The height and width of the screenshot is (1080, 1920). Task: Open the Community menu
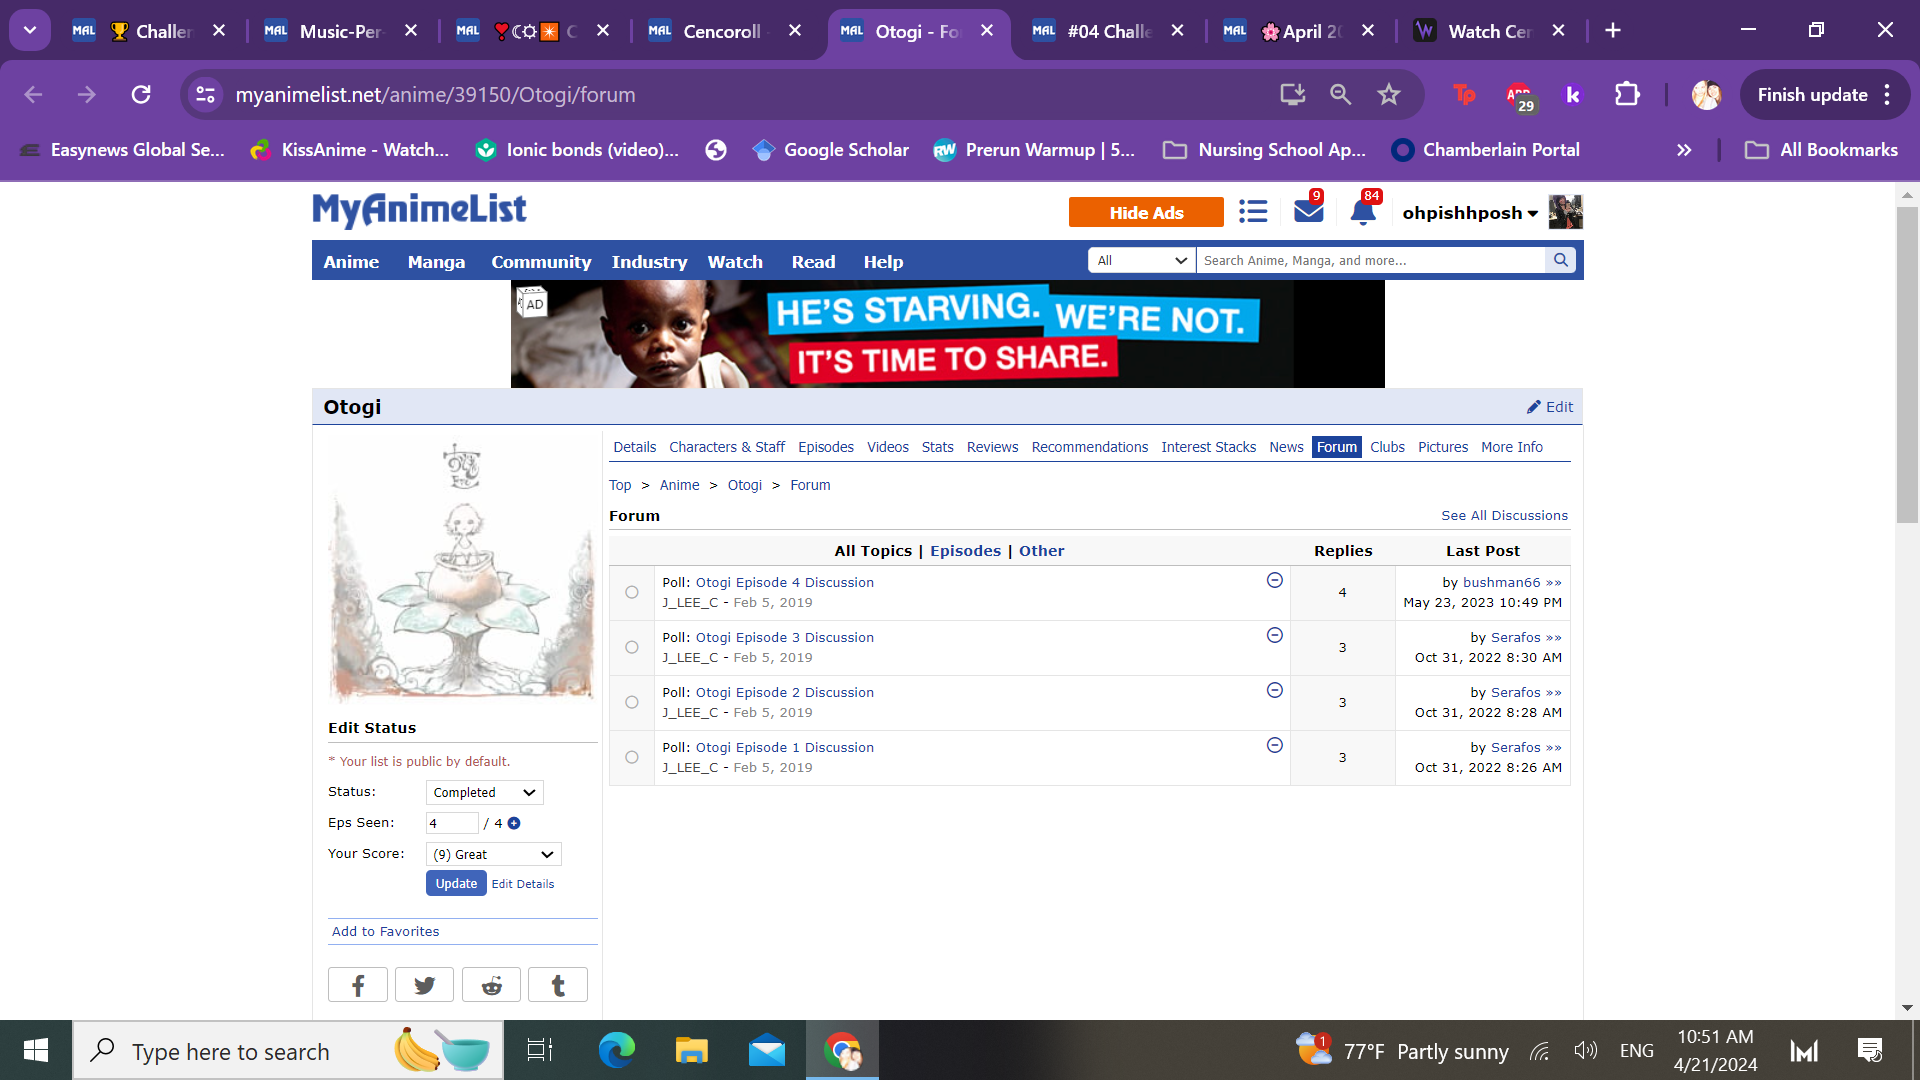tap(541, 262)
